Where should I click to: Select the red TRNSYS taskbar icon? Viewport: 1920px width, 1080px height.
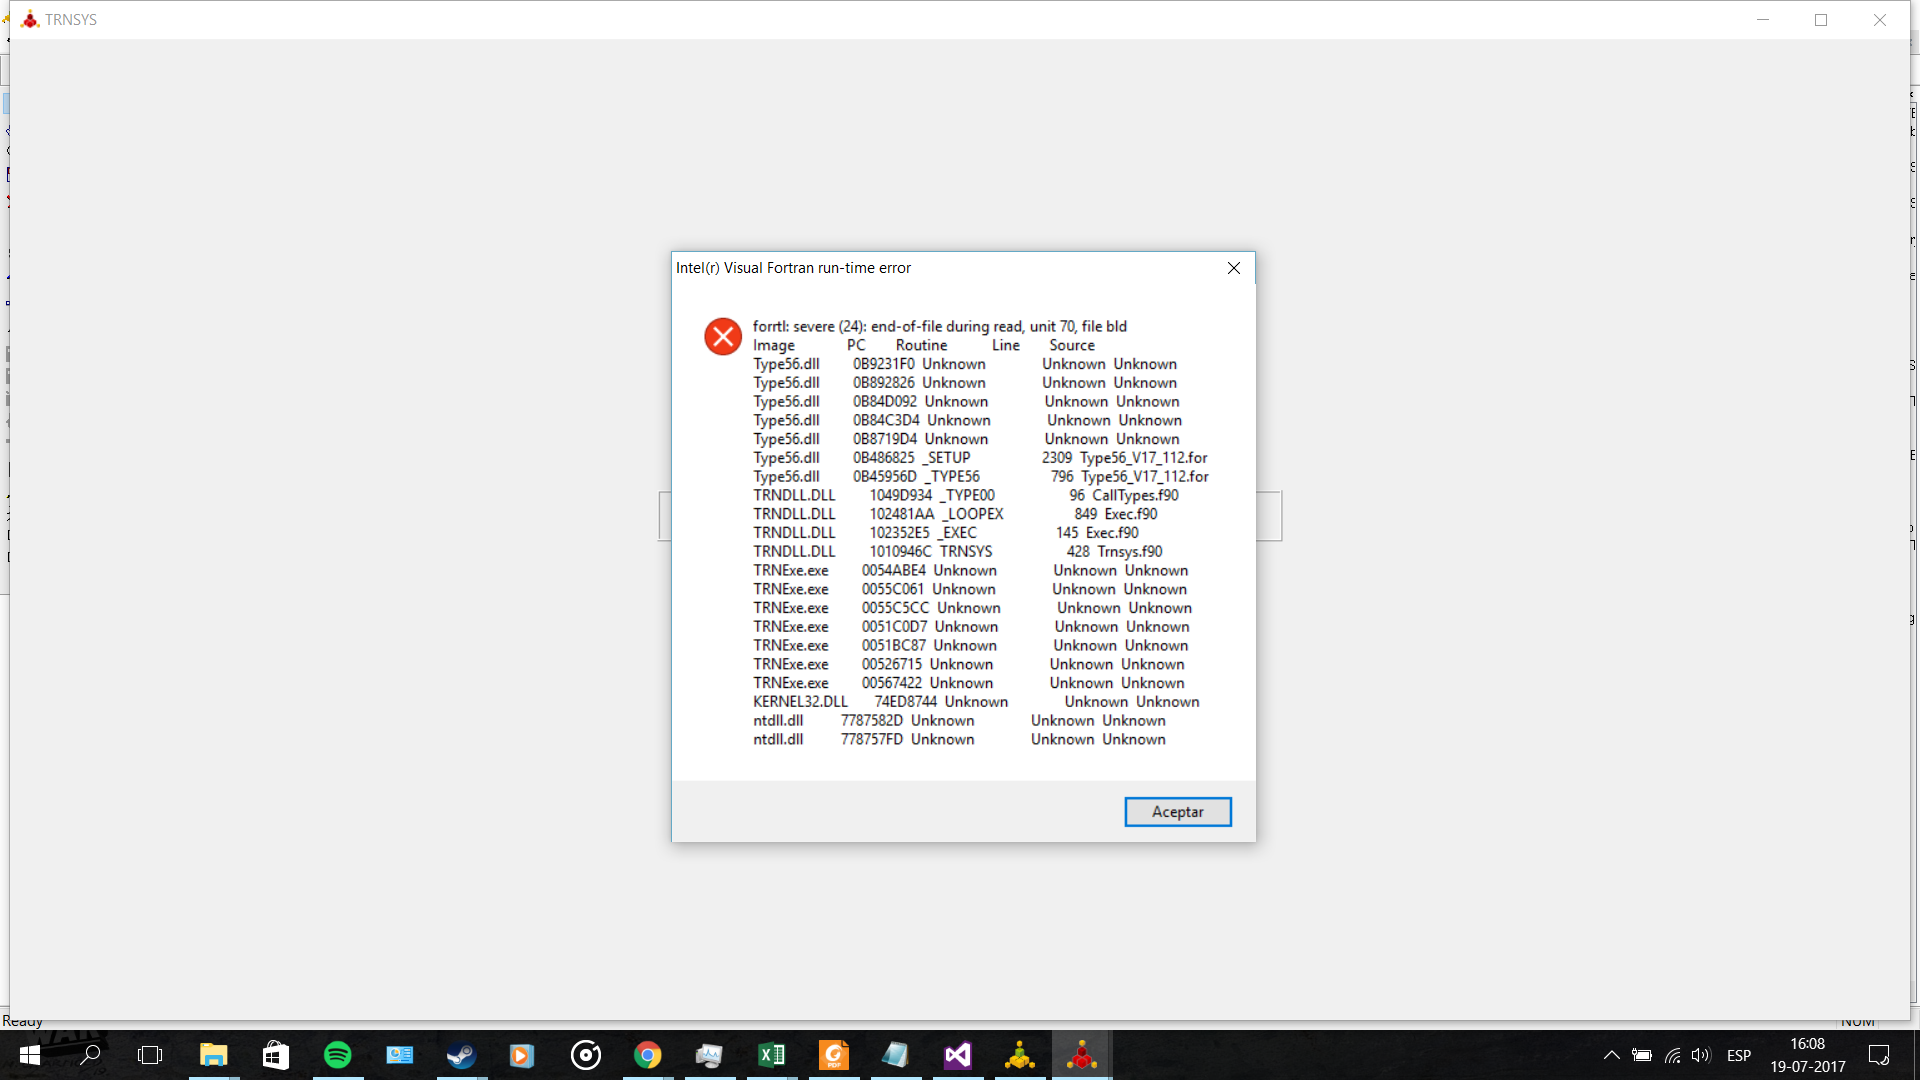[1082, 1055]
